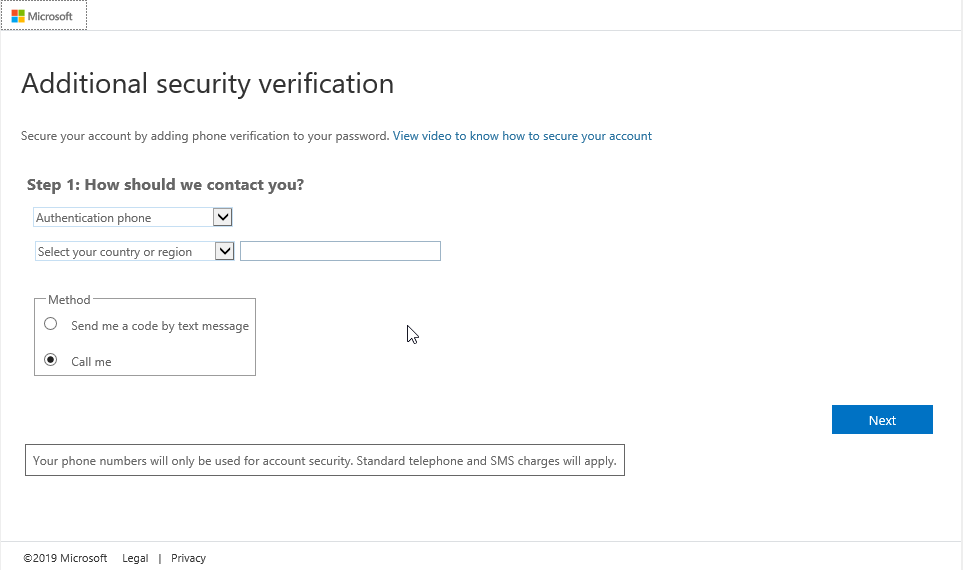Click the 'Send me a code by text message' label

click(160, 326)
